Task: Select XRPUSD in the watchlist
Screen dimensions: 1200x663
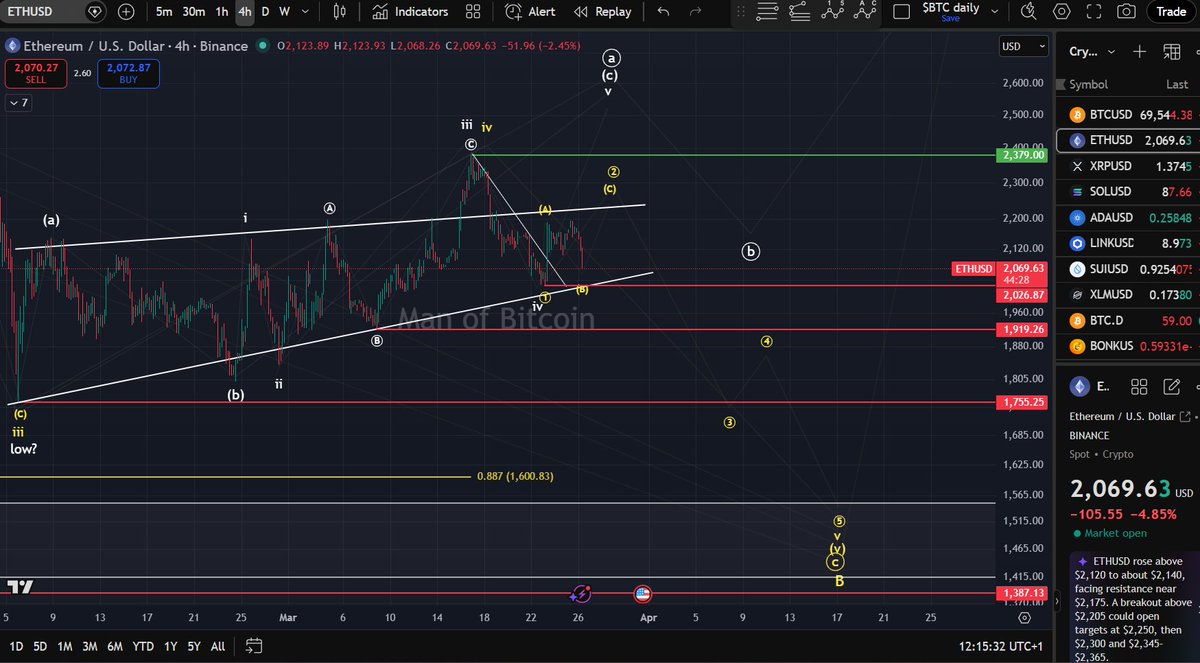Action: tap(1128, 166)
